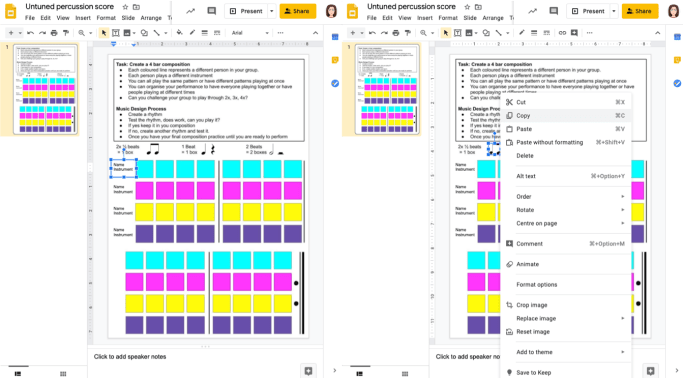Screen dimensions: 683x378
Task: Choose Crop image from context menu
Action: pos(565,305)
